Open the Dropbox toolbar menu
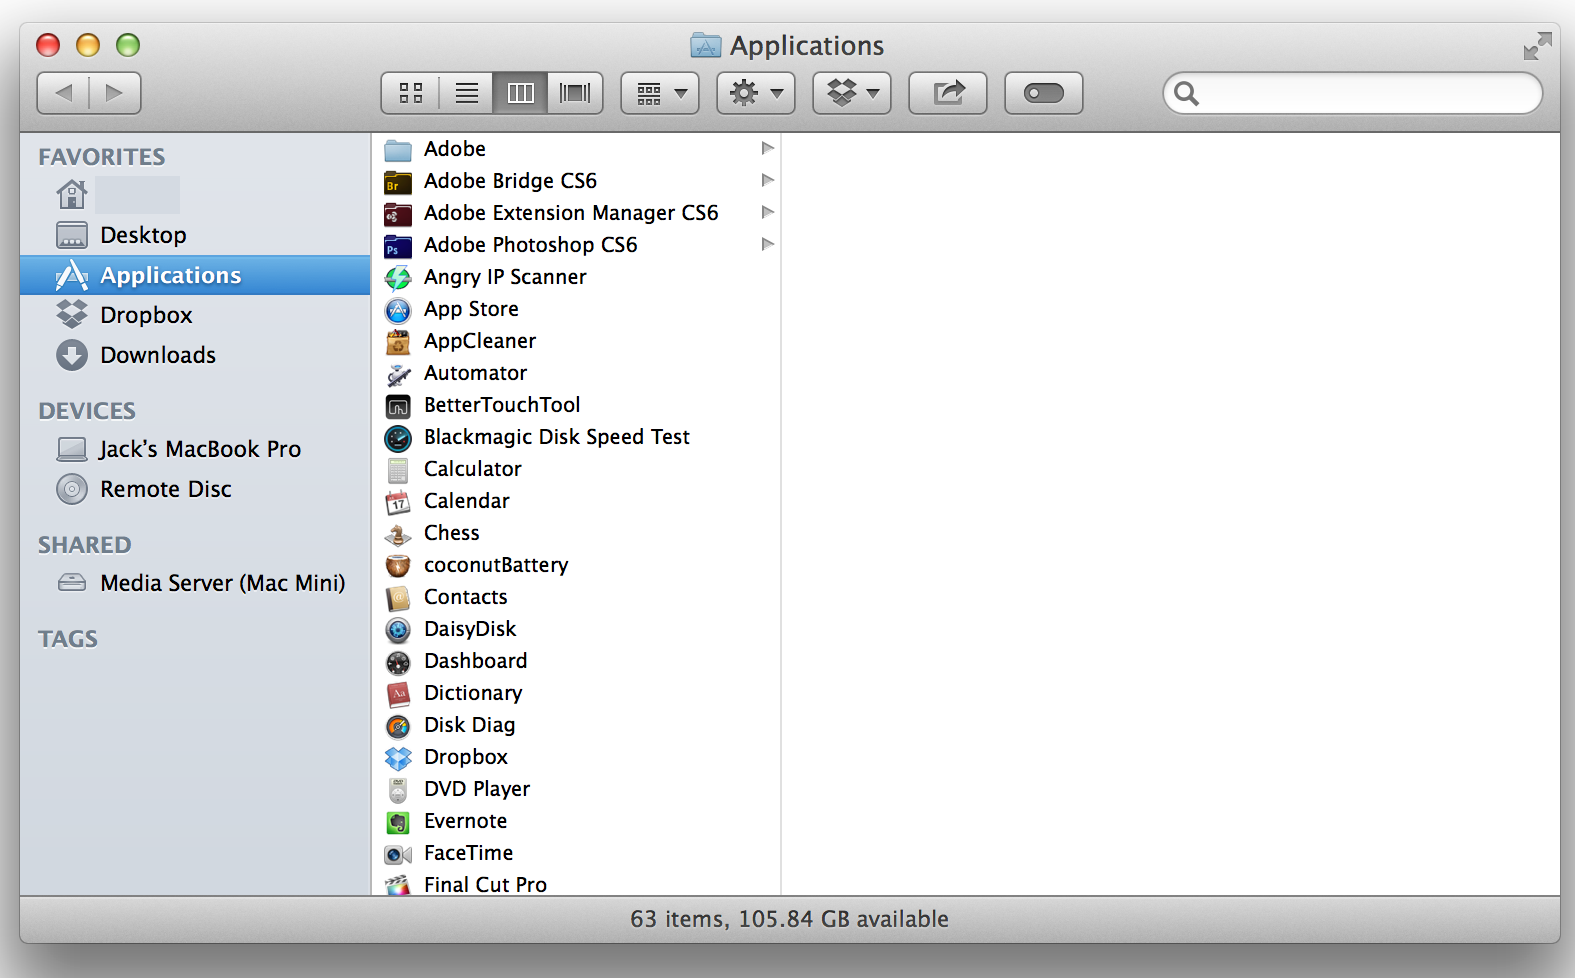Screen dimensions: 1575x978 [x=852, y=93]
